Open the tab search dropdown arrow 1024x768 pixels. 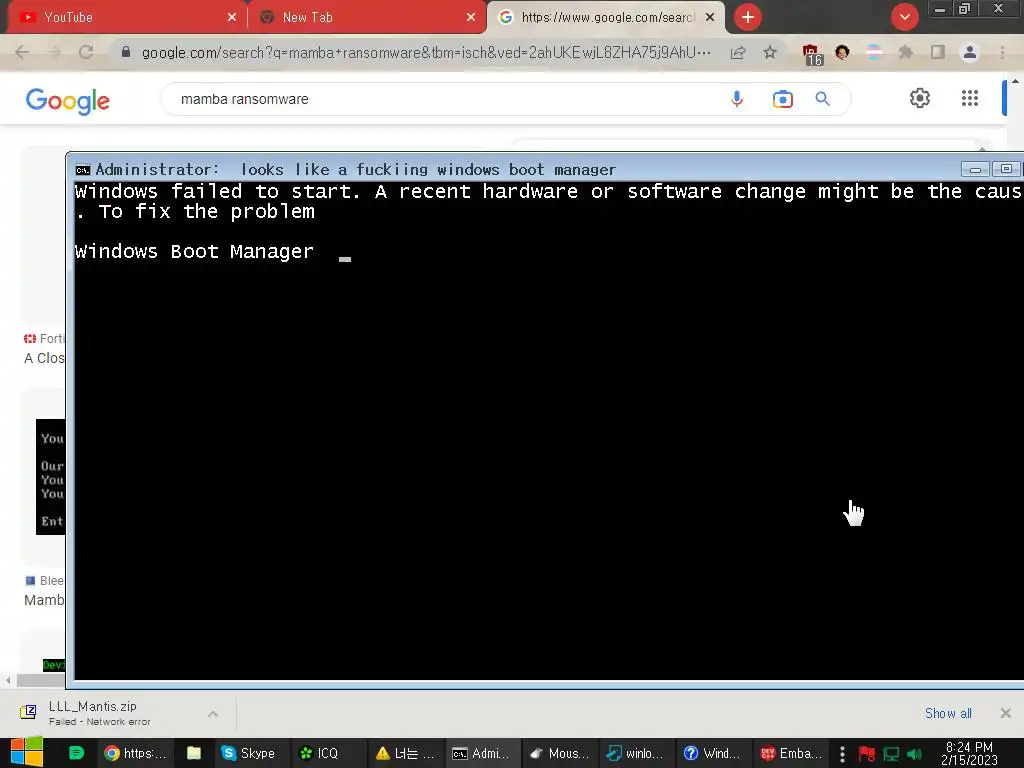(904, 17)
